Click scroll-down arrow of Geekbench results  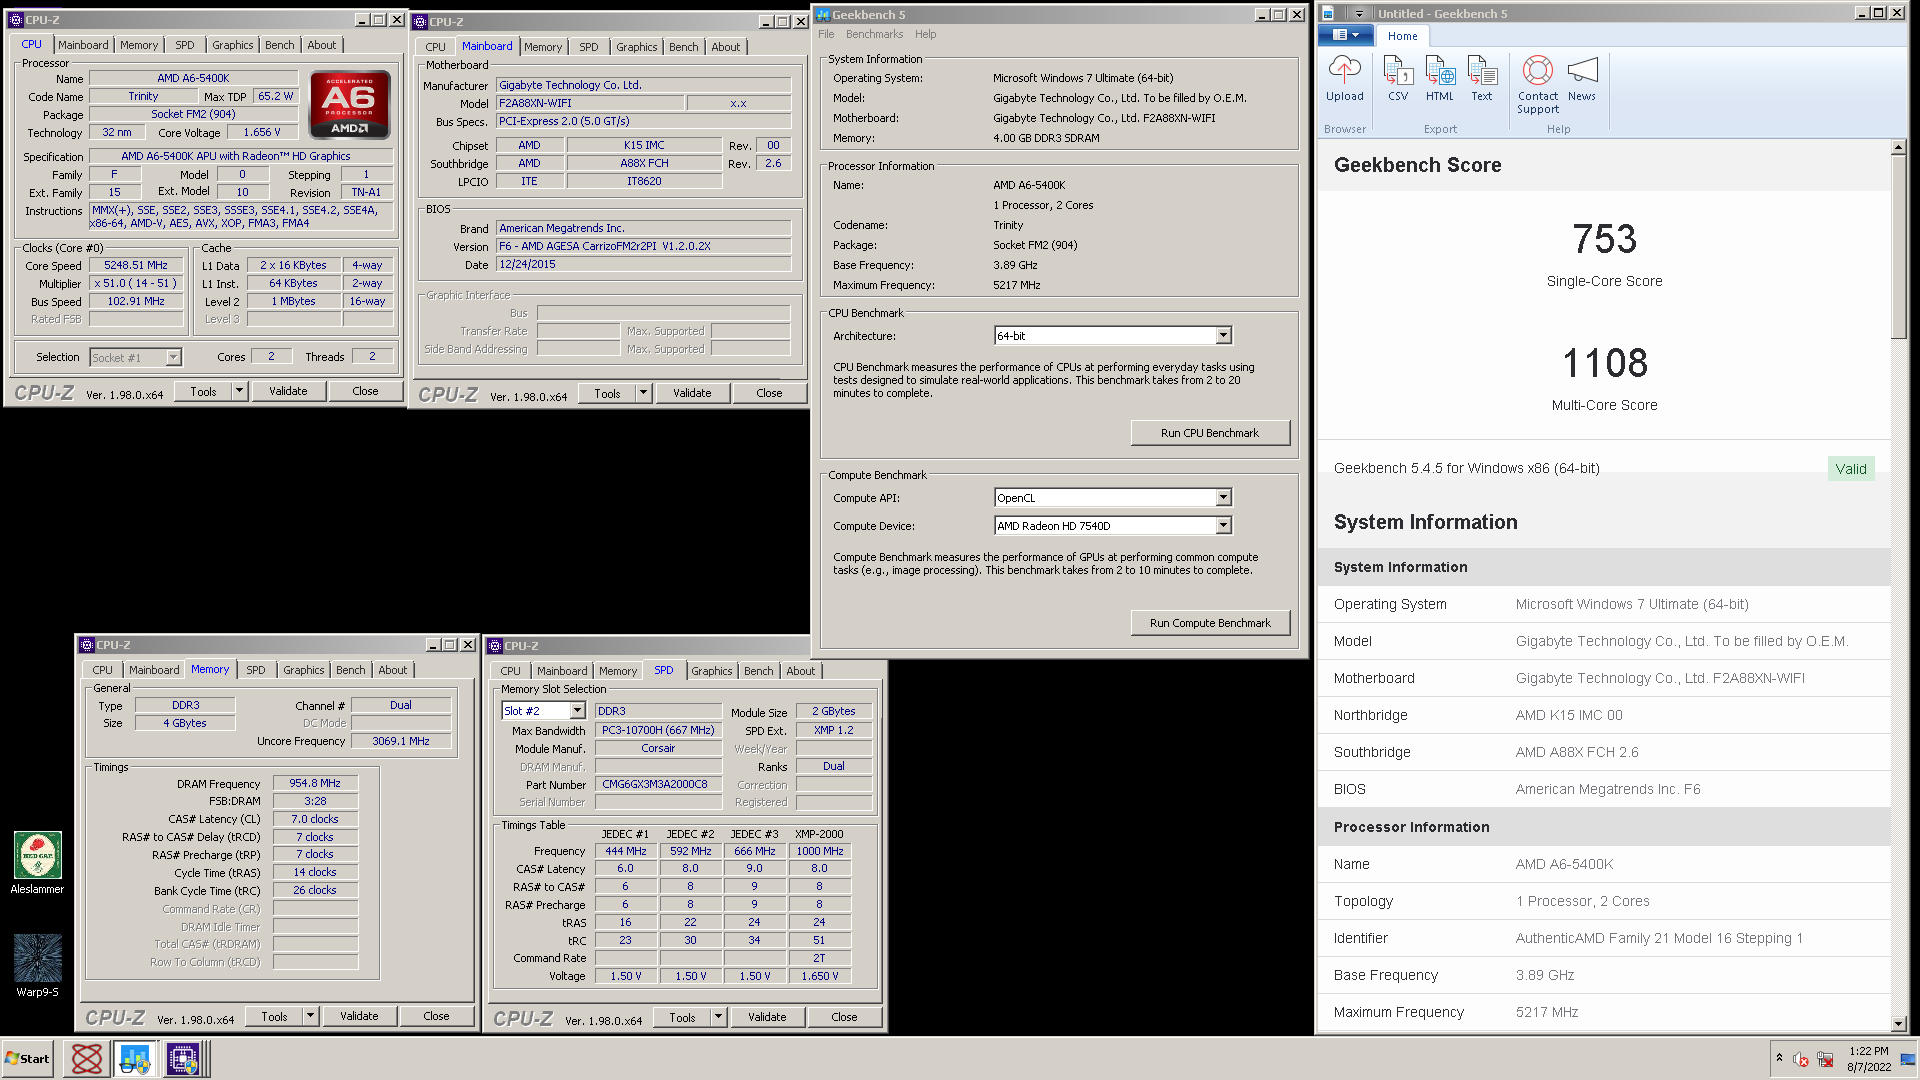coord(1899,1023)
